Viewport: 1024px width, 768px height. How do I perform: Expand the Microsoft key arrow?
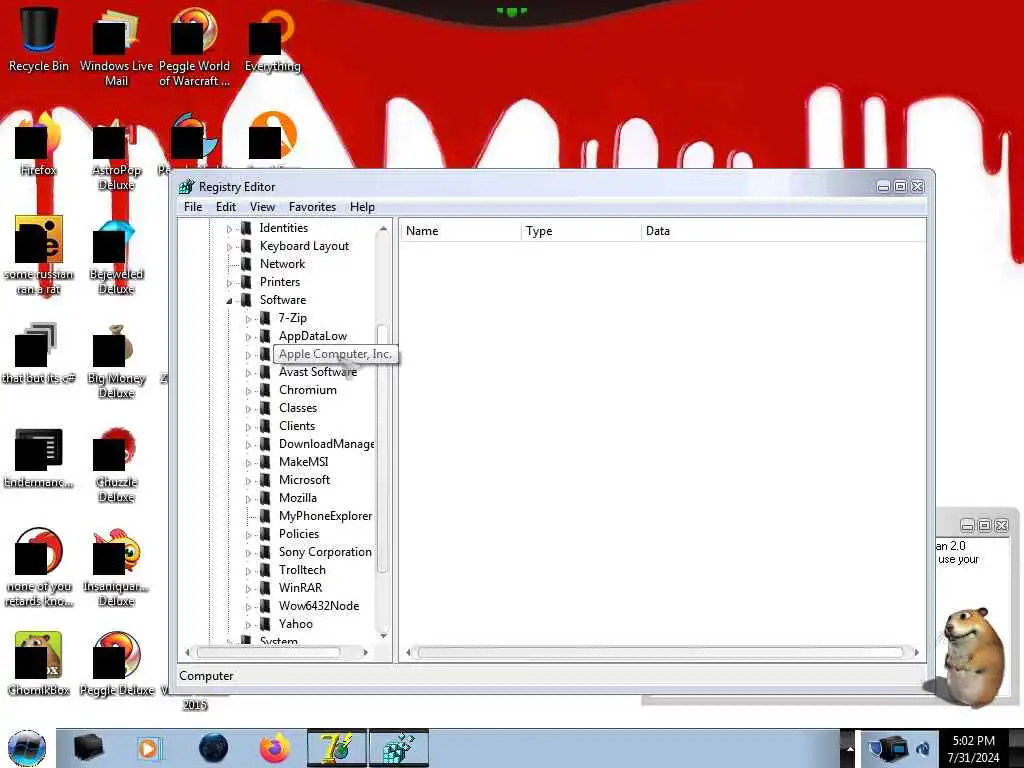coord(248,481)
